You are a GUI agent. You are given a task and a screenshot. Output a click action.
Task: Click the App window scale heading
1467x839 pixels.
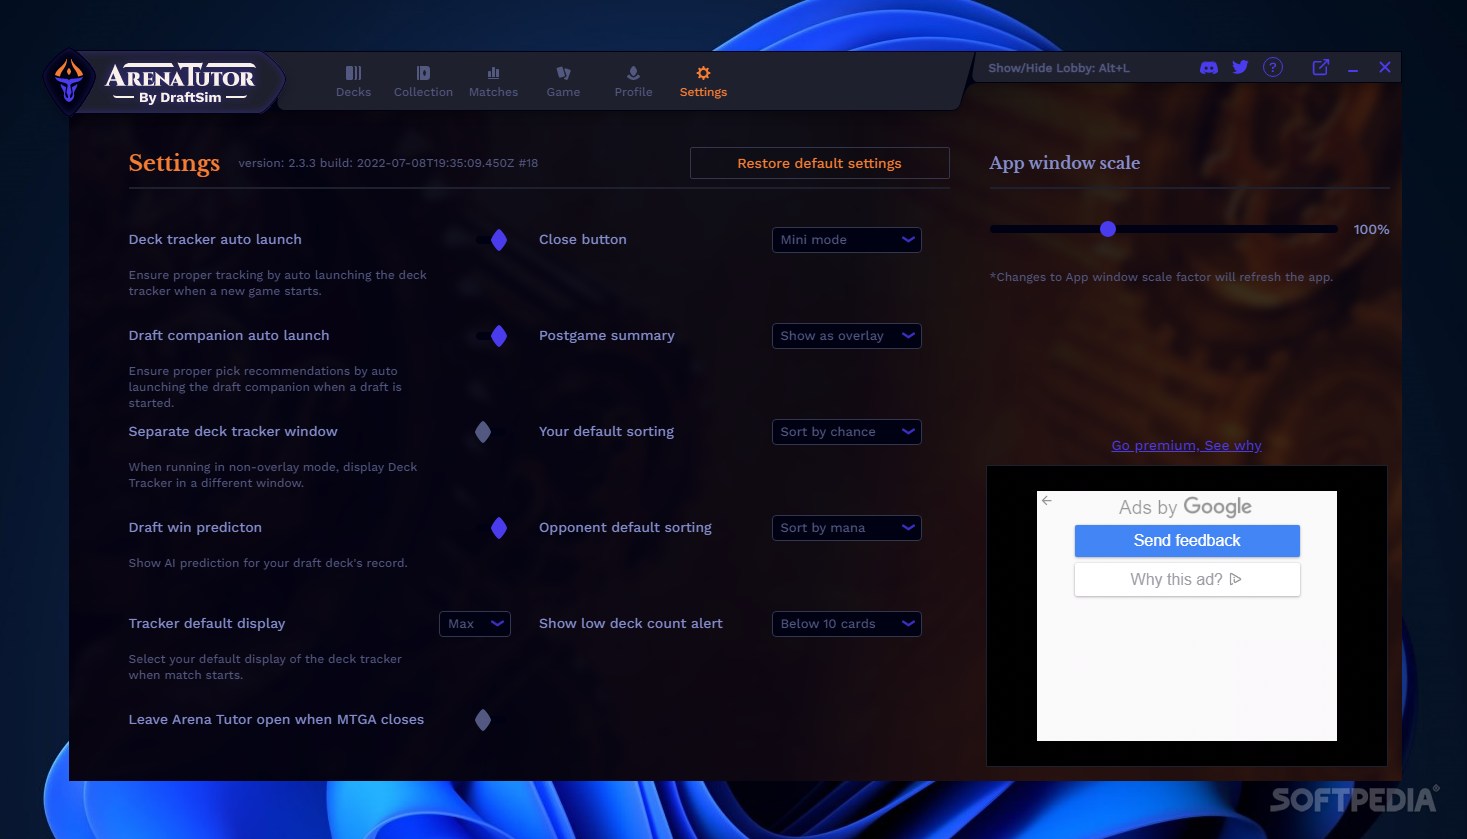(1064, 163)
